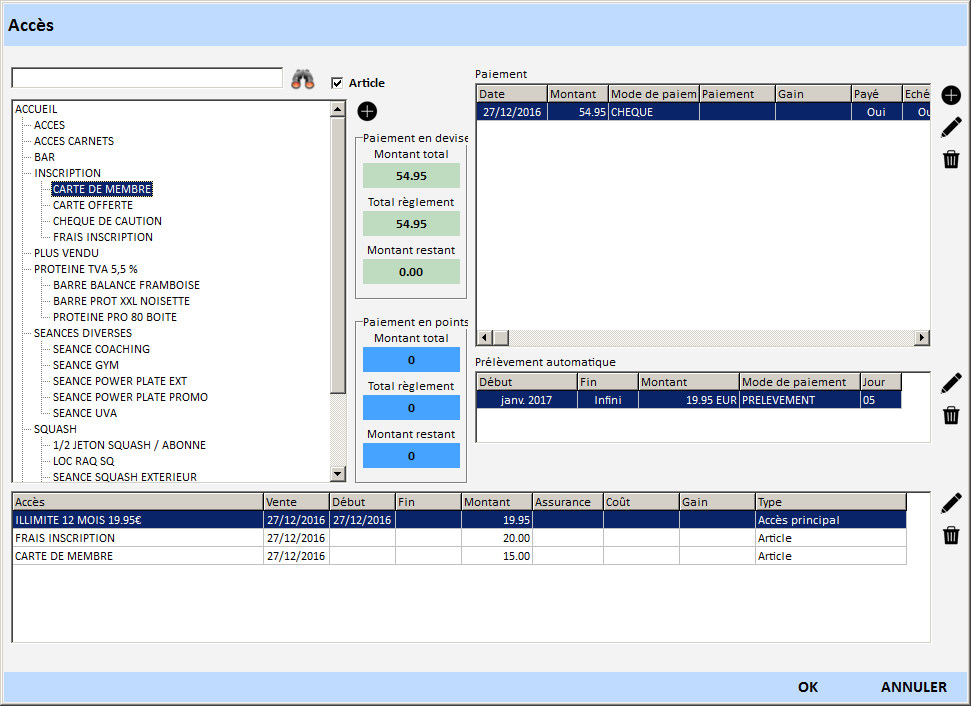Select SEANCE SQUASH EXTERIEUR in the tree
971x706 pixels.
125,477
